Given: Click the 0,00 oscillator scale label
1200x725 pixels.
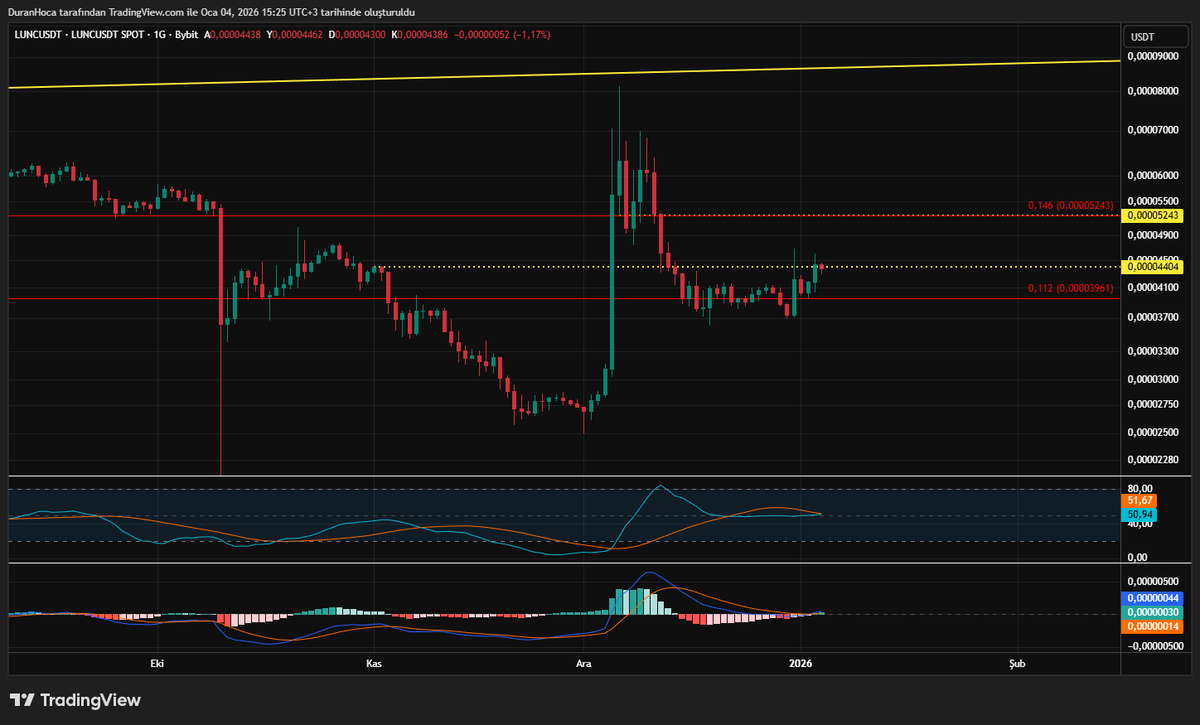Looking at the screenshot, I should 1138,557.
